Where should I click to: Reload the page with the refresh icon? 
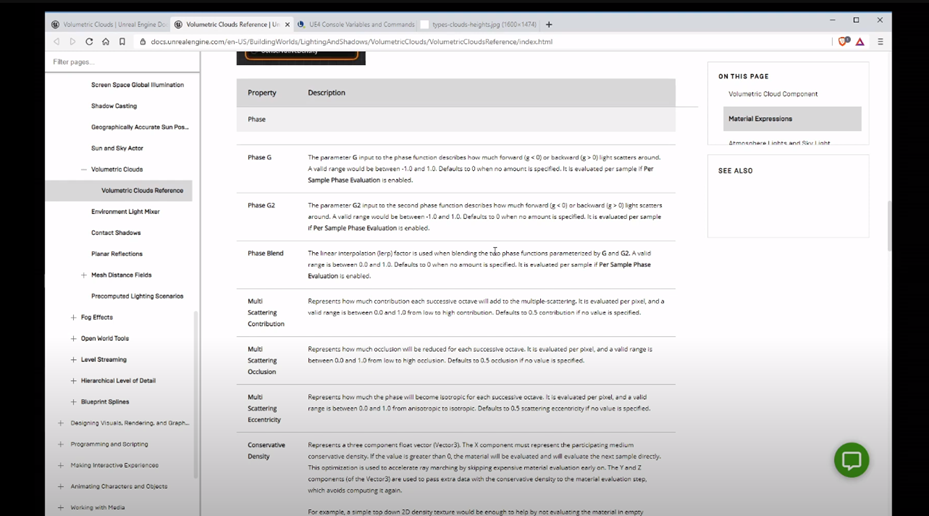click(89, 41)
